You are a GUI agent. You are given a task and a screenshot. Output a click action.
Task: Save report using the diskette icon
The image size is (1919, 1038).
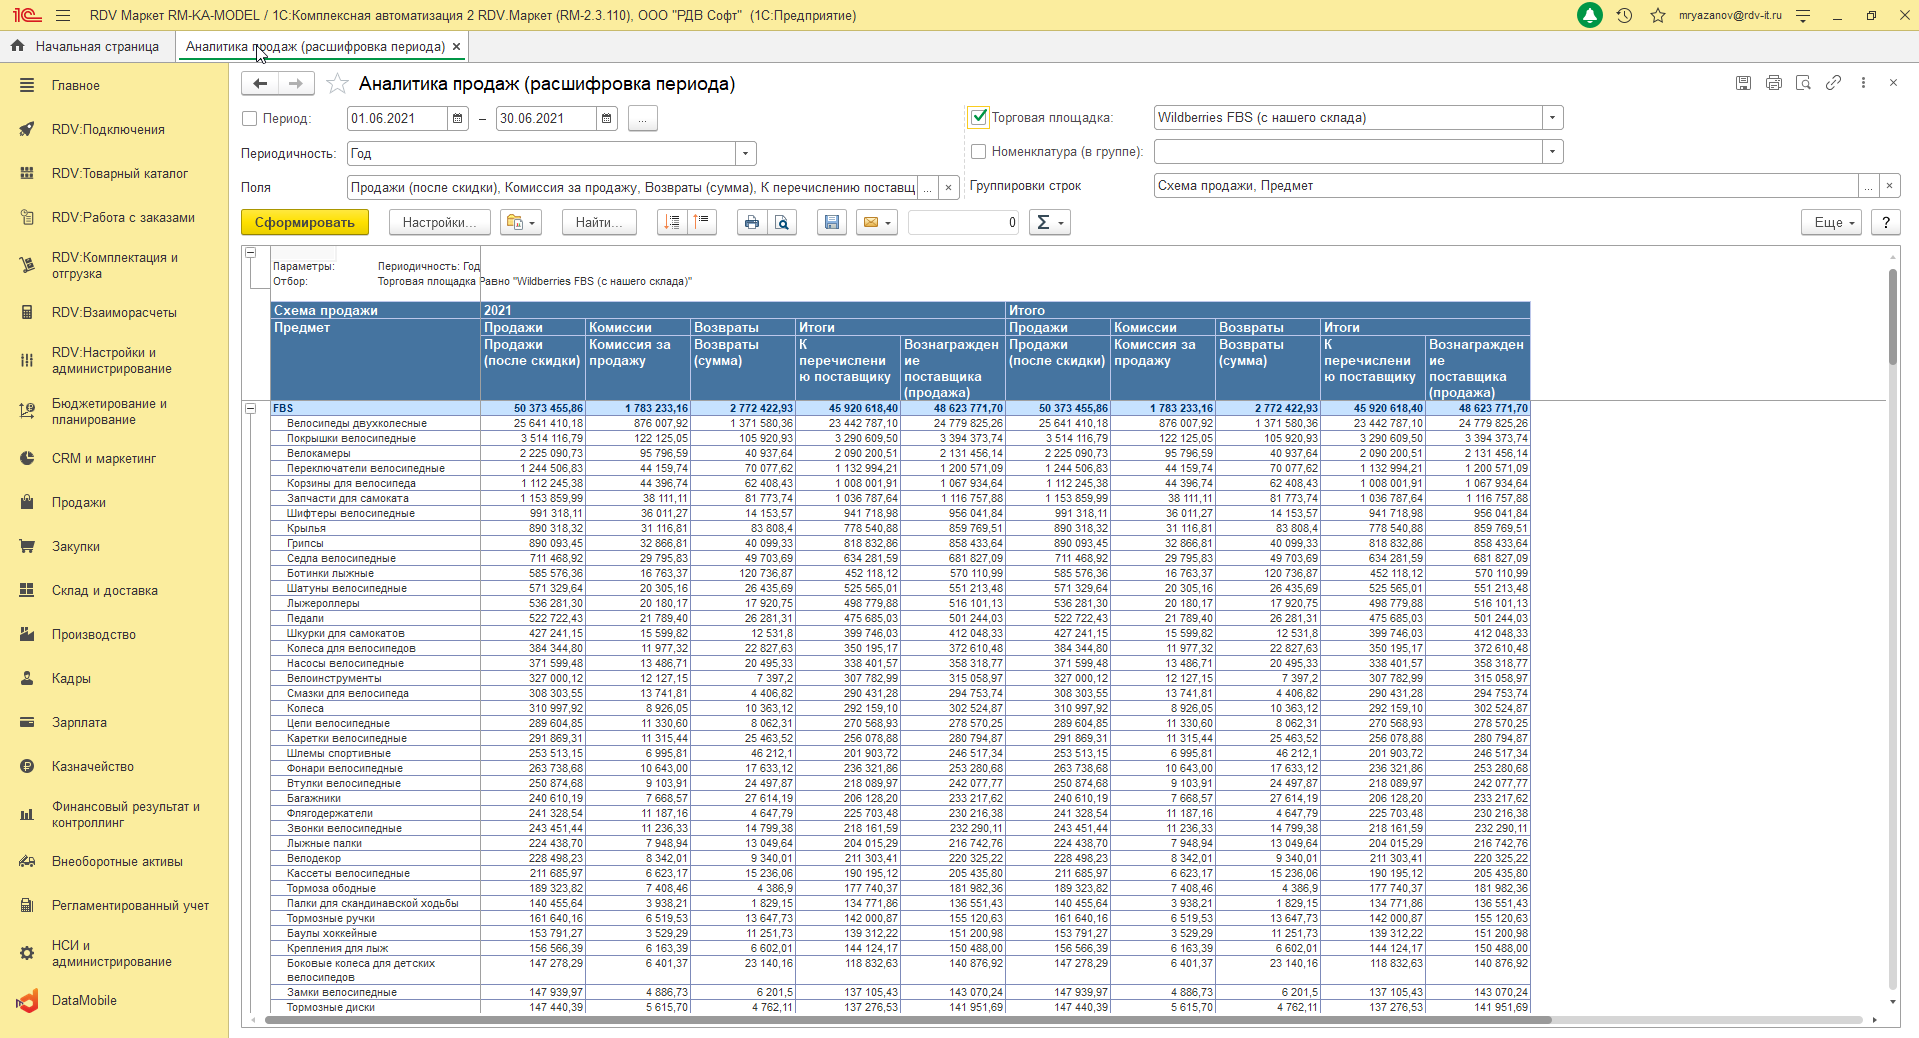[831, 222]
